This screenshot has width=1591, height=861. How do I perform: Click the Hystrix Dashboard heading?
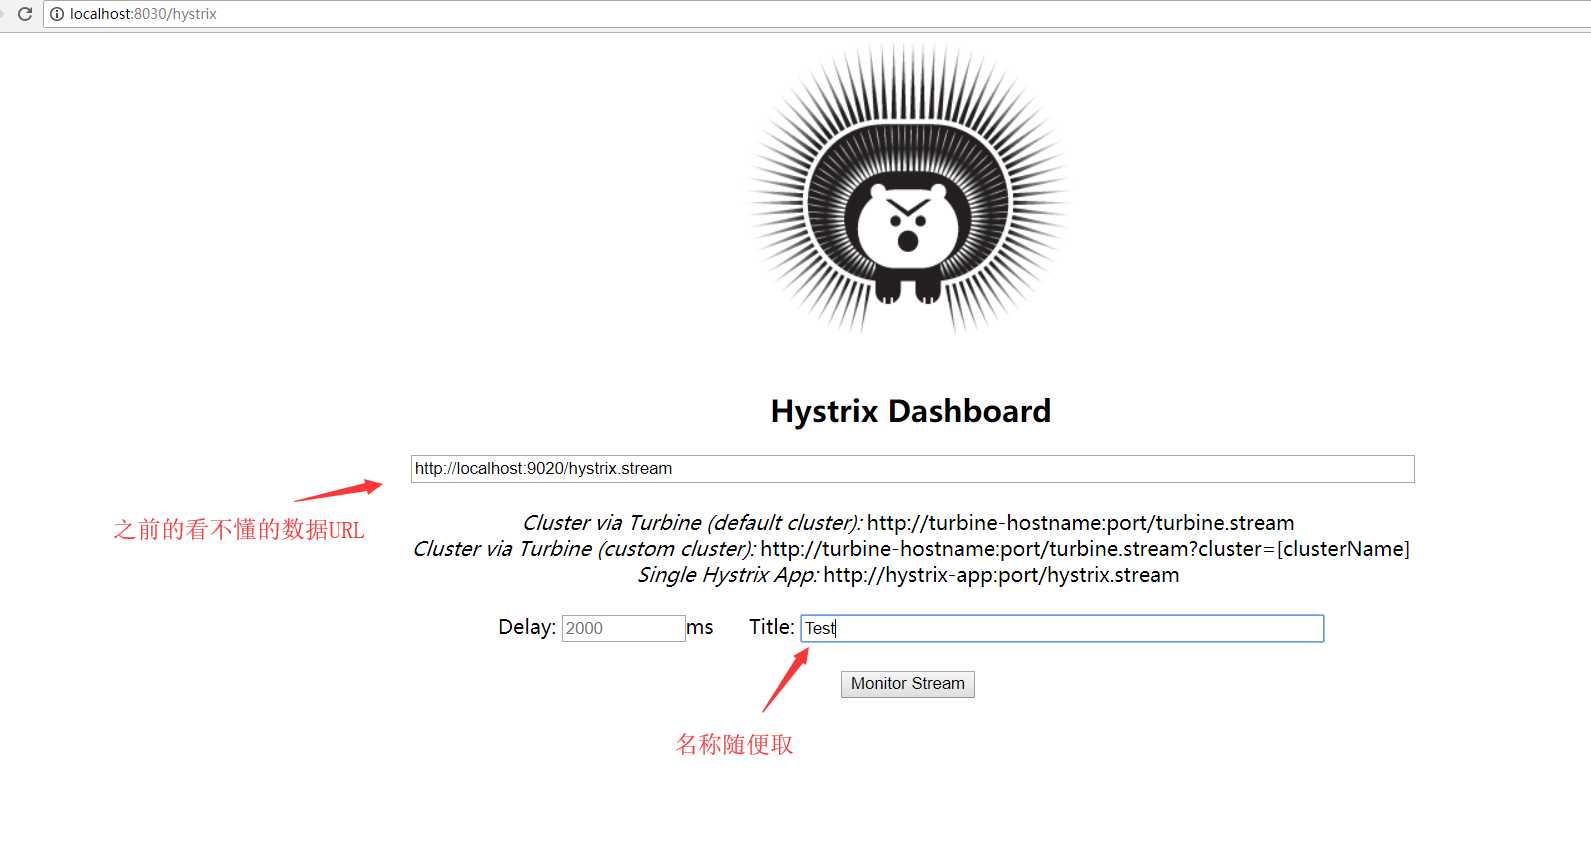pos(911,411)
